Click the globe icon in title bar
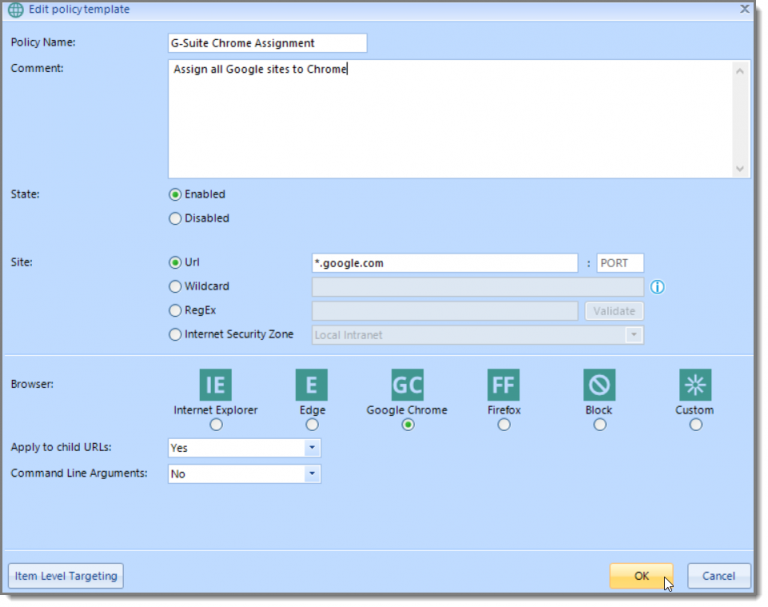Screen dimensions: 768x607 tap(17, 10)
